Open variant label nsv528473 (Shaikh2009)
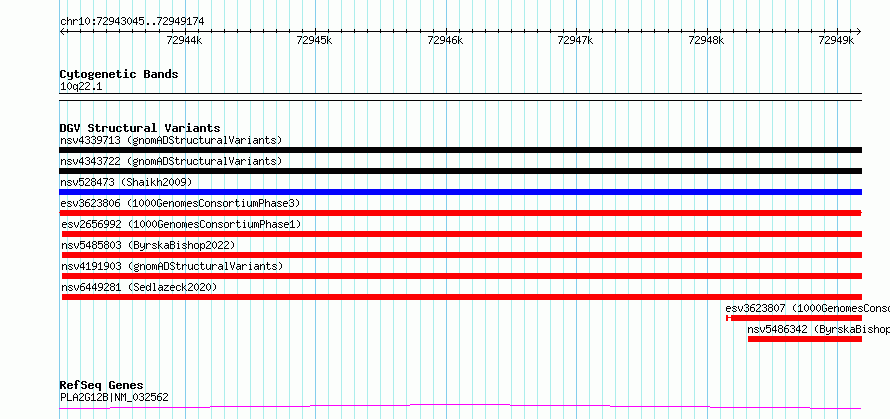Image resolution: width=890 pixels, height=419 pixels. (x=126, y=182)
